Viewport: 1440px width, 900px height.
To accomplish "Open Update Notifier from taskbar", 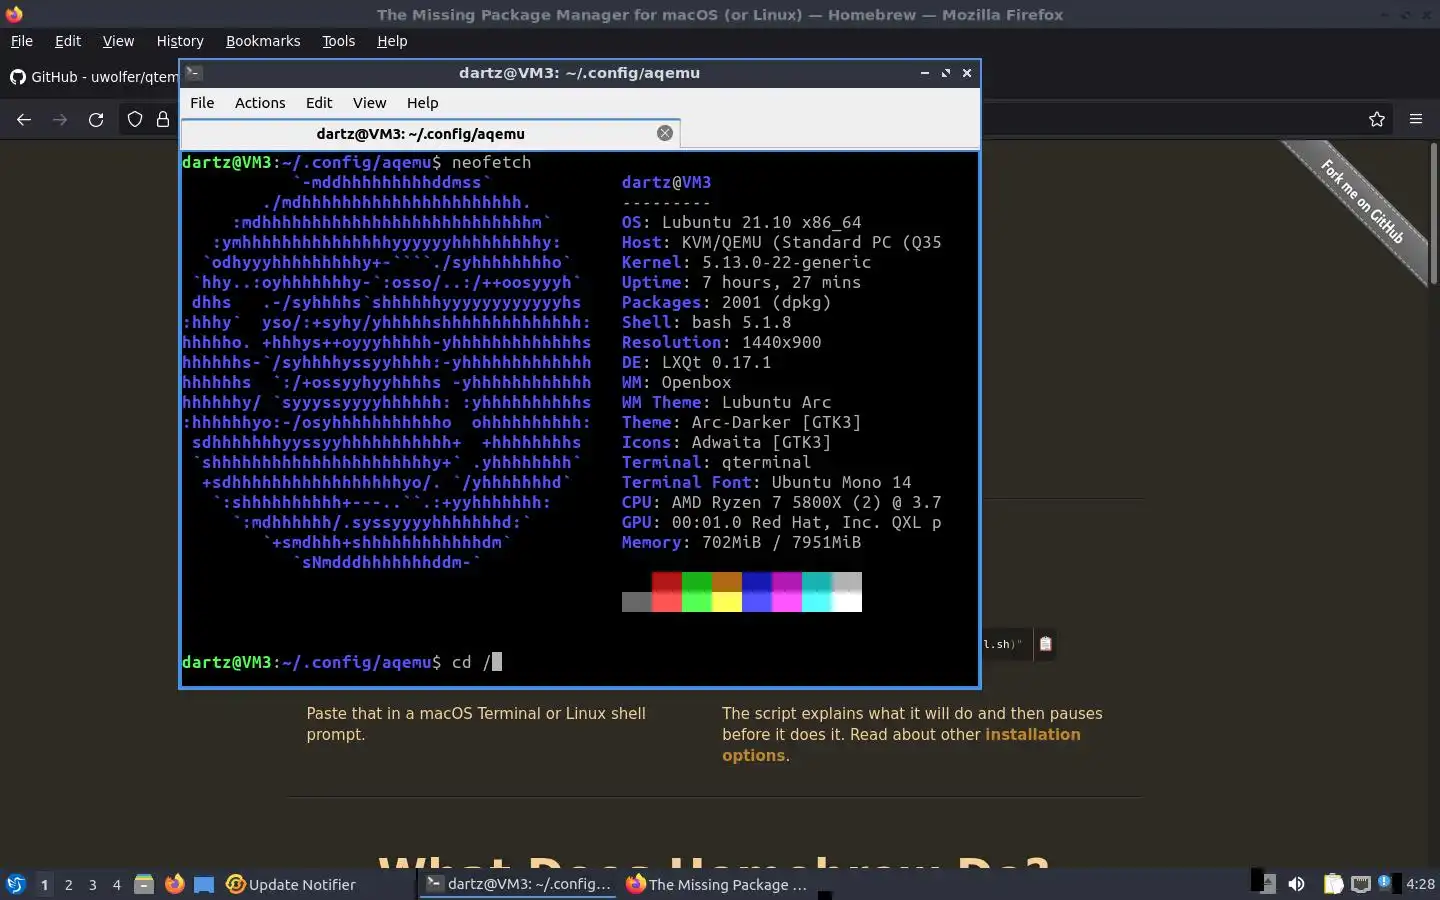I will point(292,884).
